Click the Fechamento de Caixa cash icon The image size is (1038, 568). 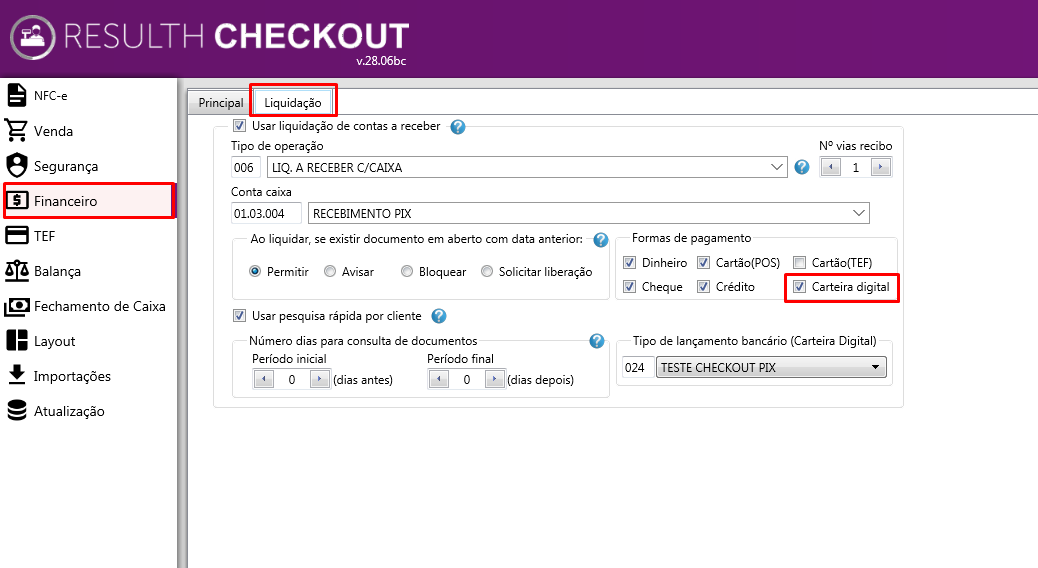[x=17, y=306]
